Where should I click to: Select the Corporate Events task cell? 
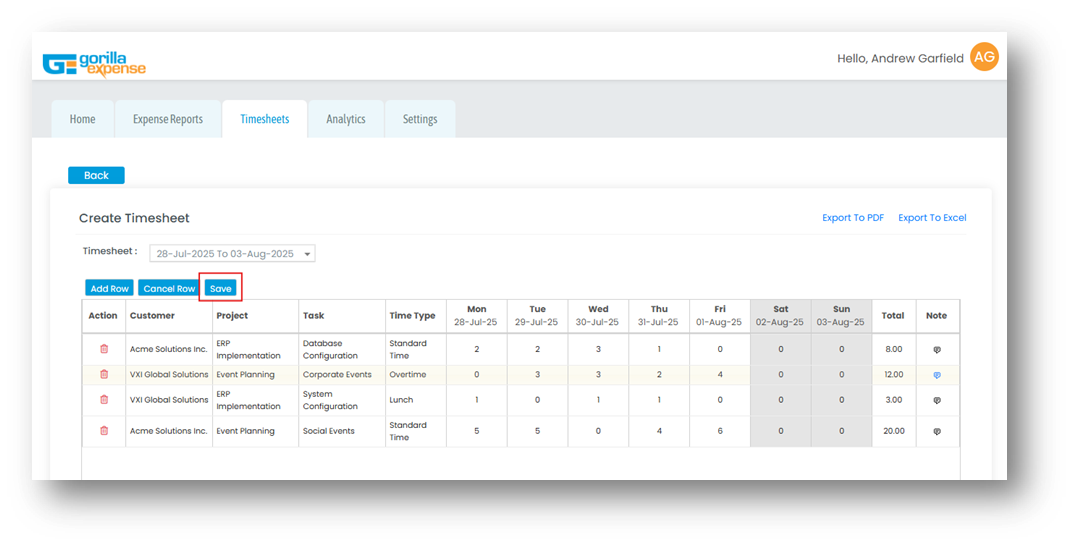point(342,375)
